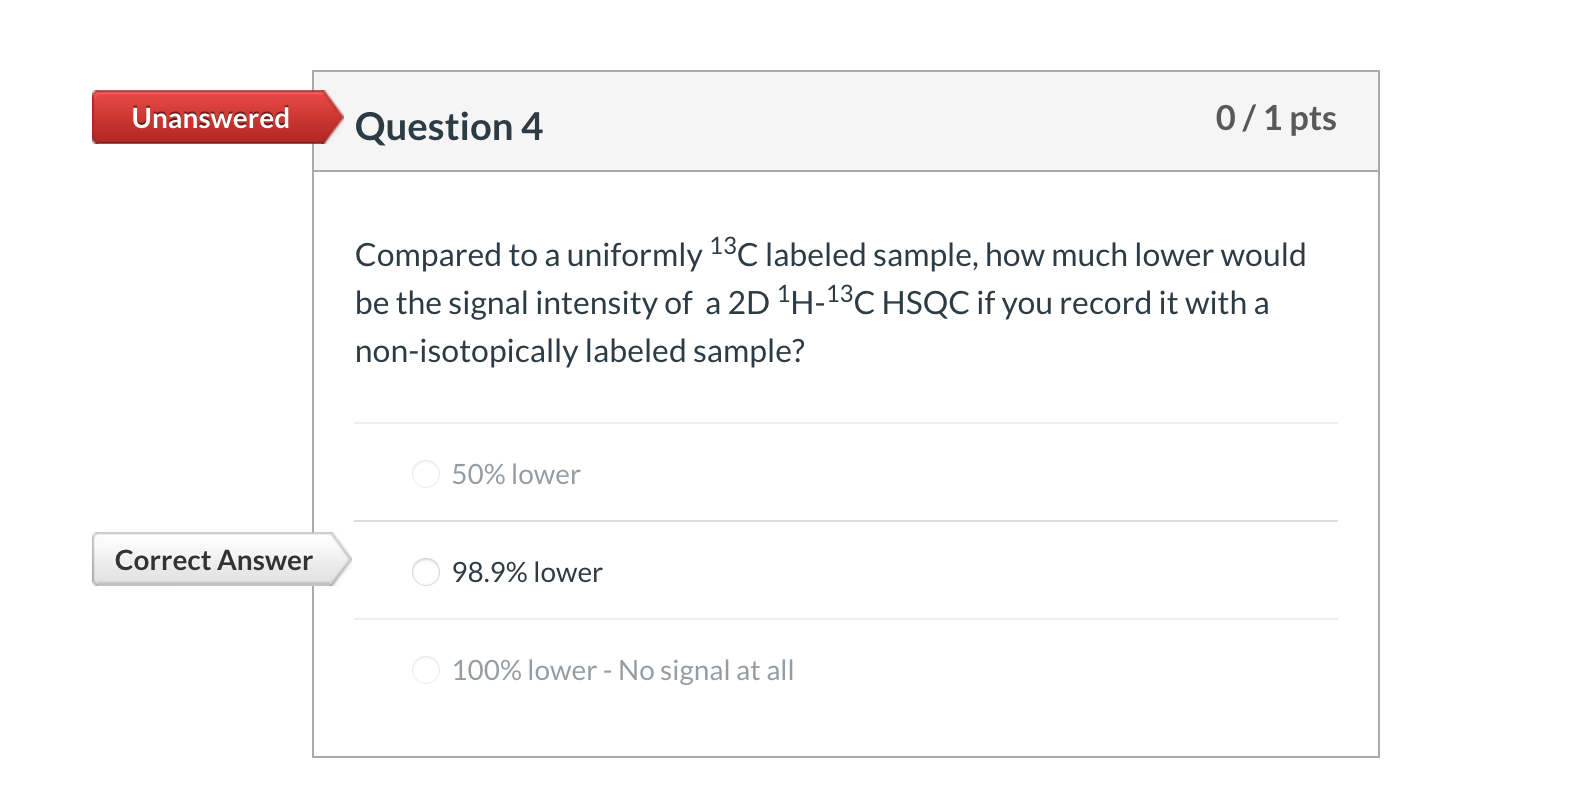
Task: Click the question card border frame
Action: point(316,400)
